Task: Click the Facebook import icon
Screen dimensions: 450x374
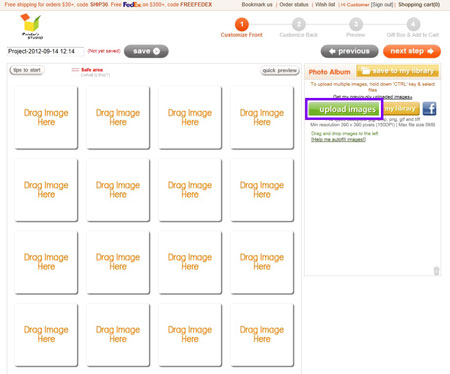Action: coord(429,109)
